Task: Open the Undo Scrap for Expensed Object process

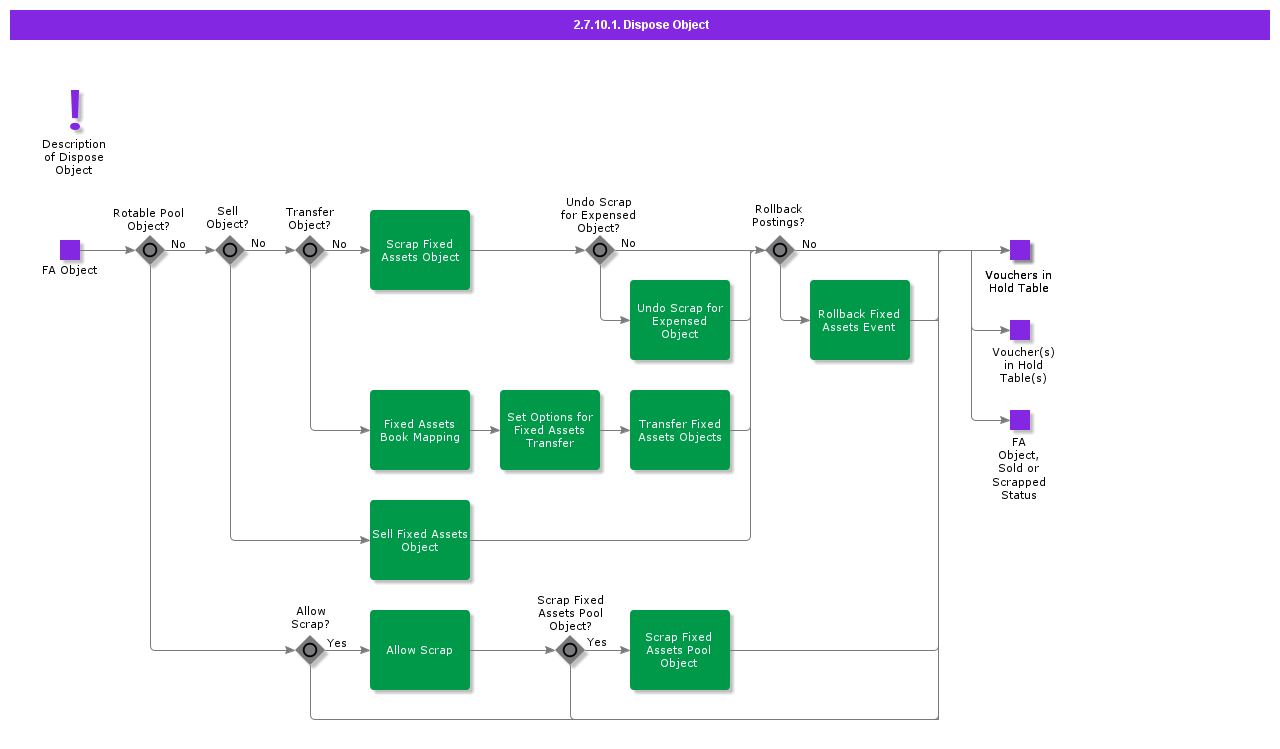Action: click(x=680, y=320)
